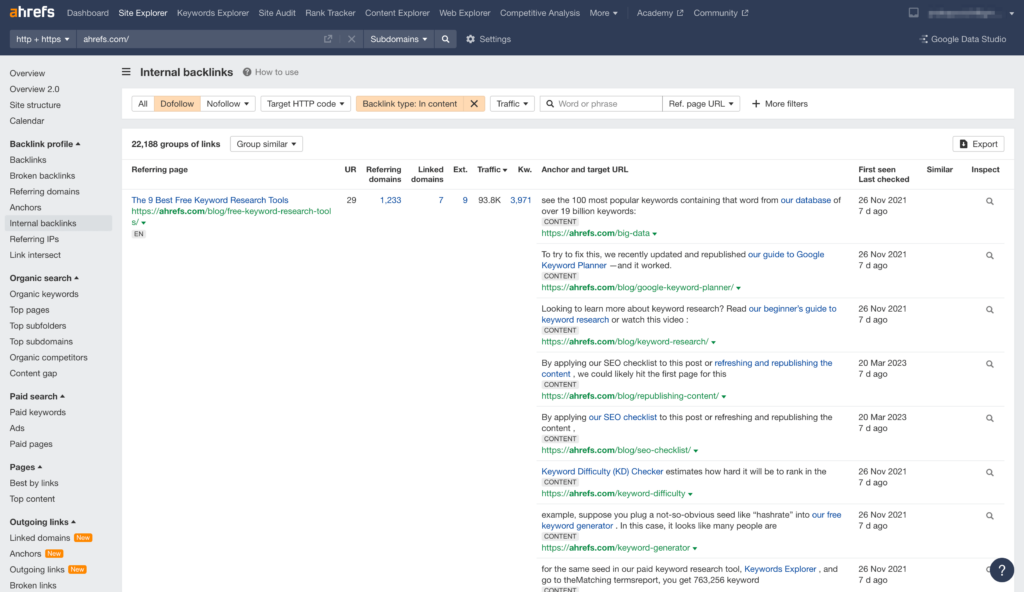
Task: Open the http + https protocol dropdown
Action: pos(42,39)
